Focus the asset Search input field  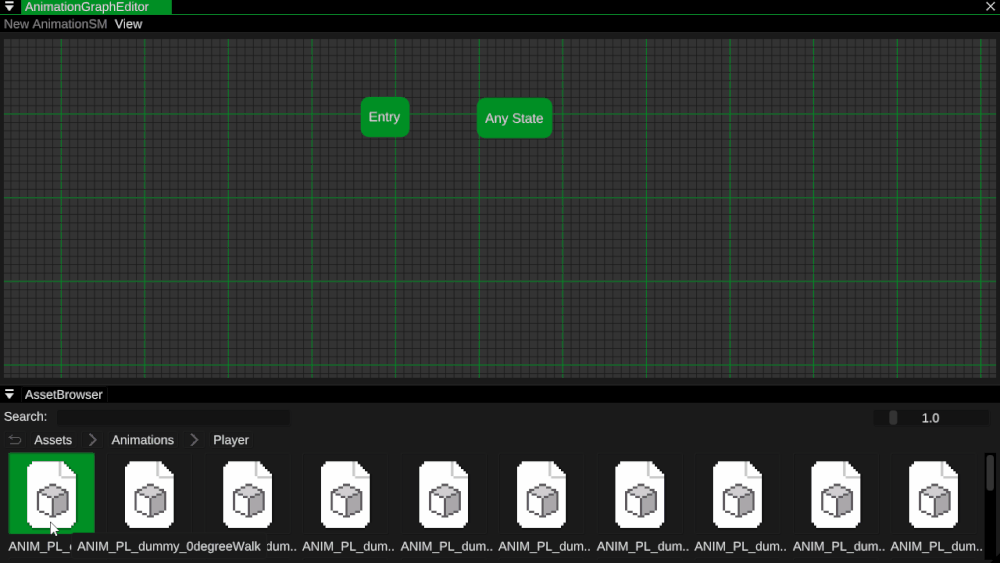173,417
